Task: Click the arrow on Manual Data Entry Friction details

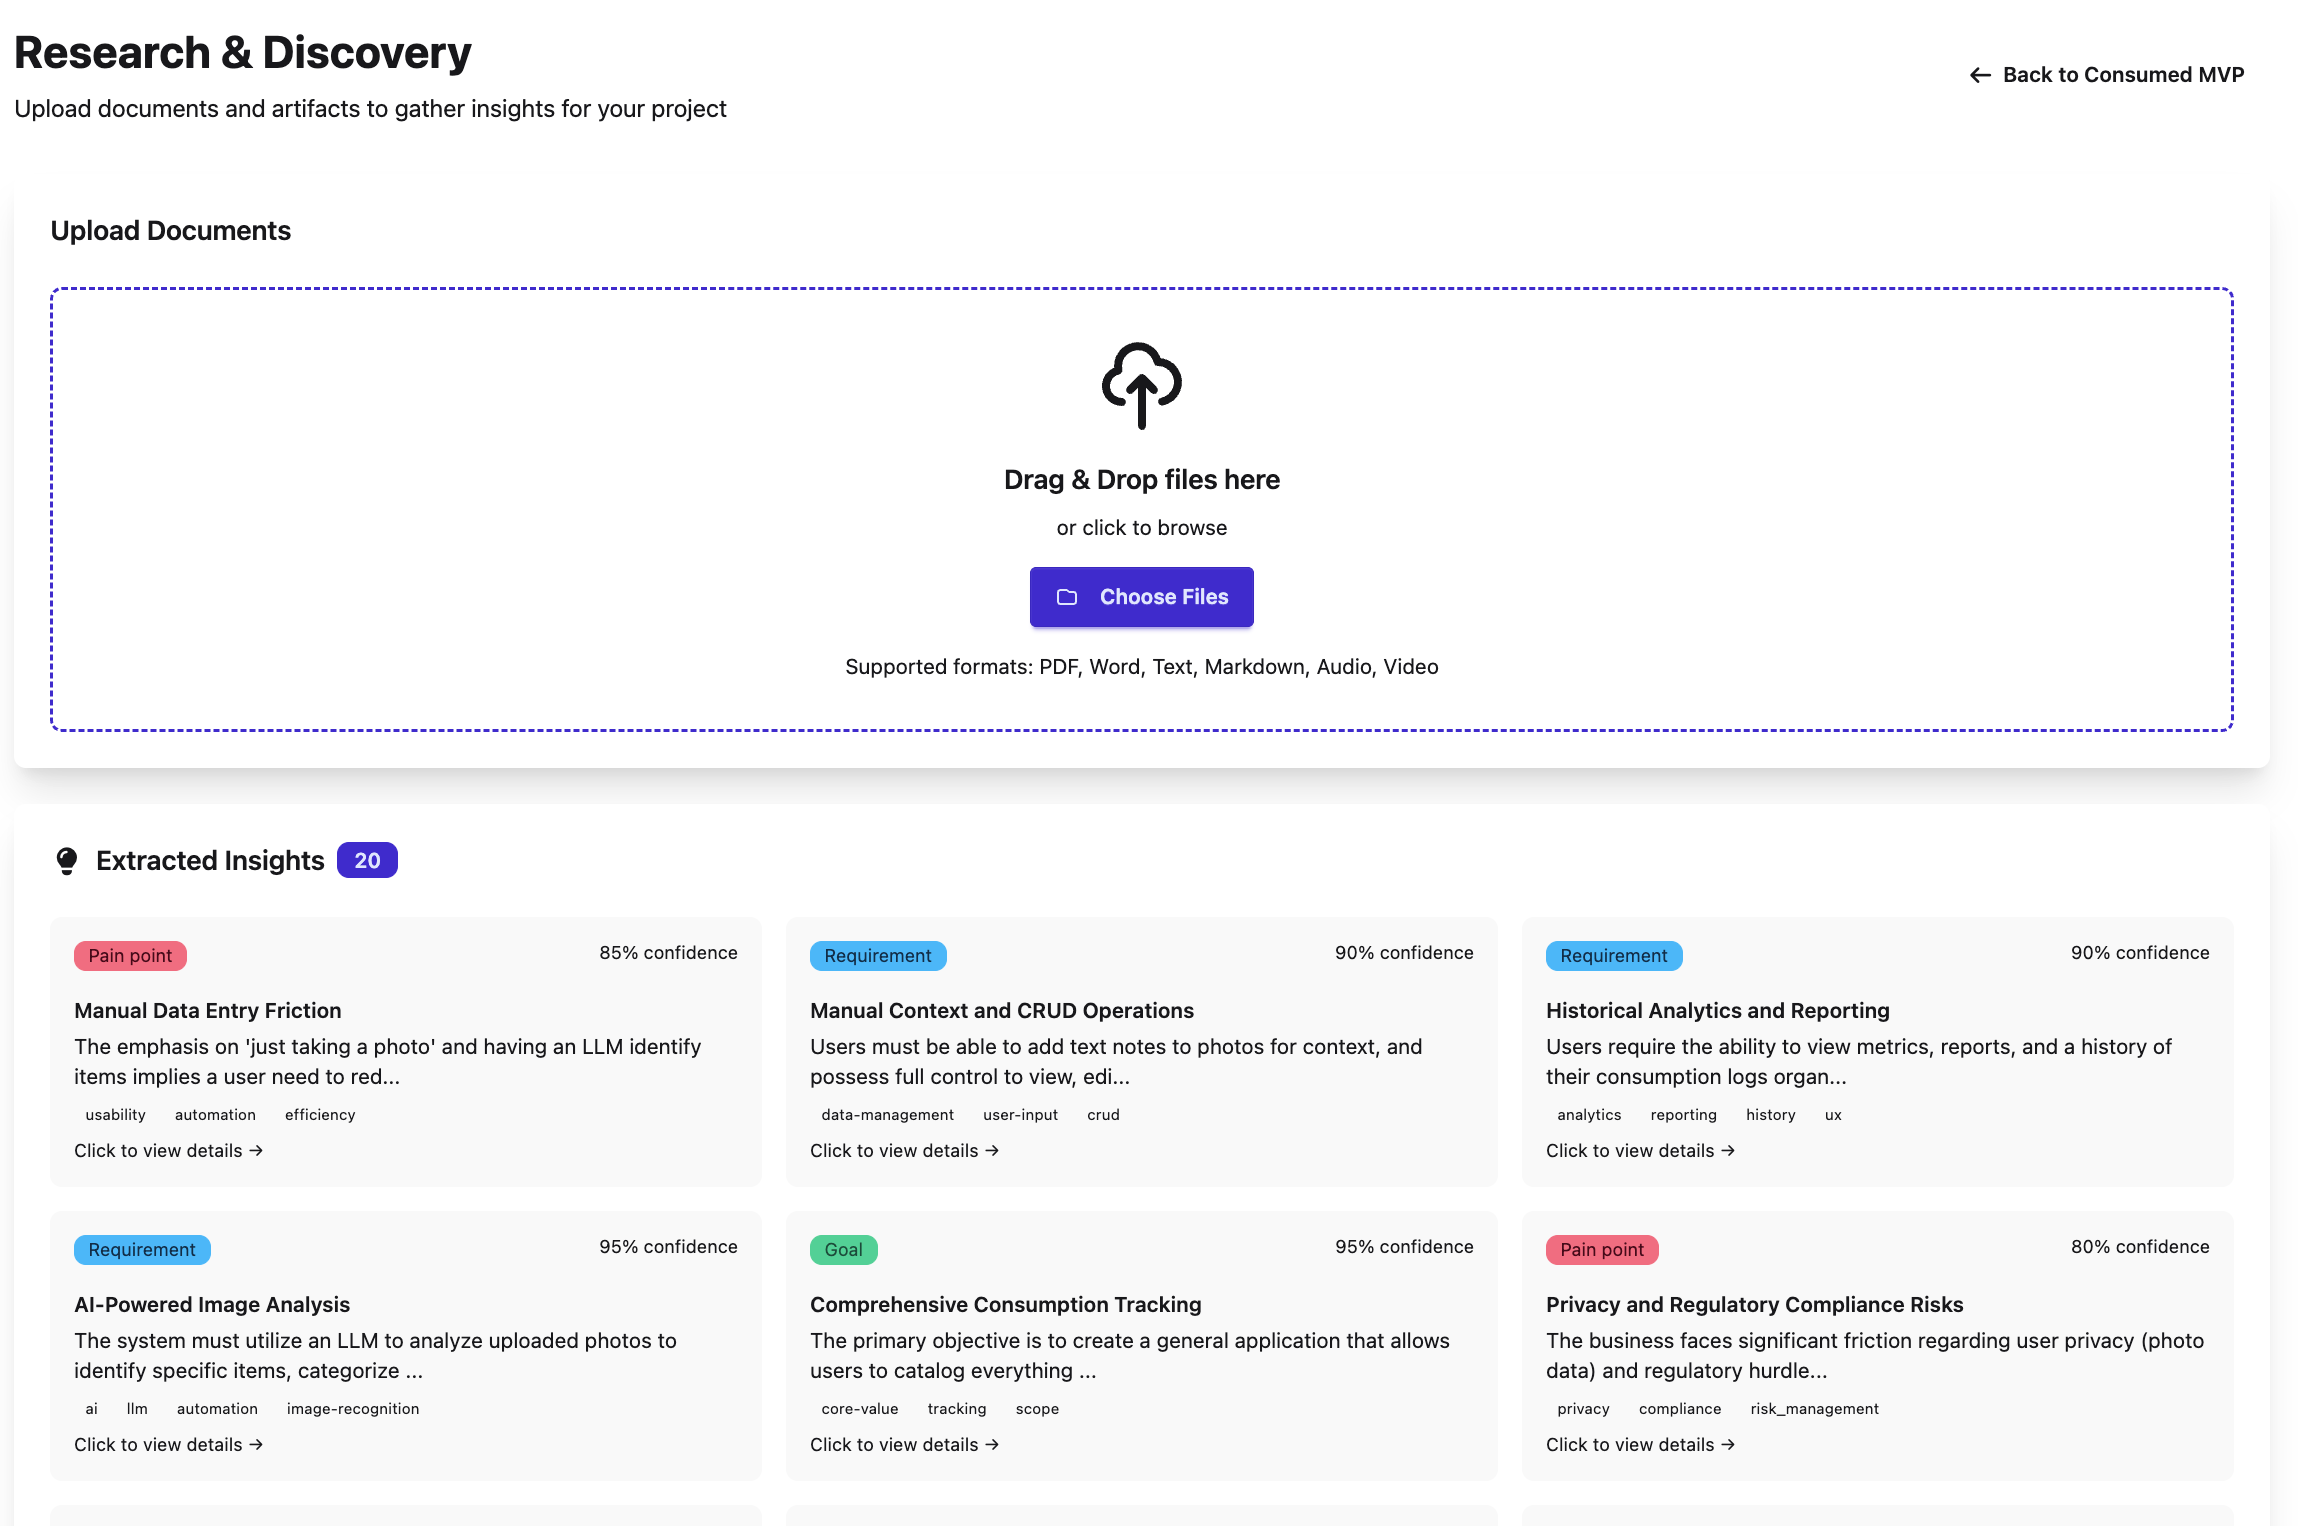Action: pos(257,1150)
